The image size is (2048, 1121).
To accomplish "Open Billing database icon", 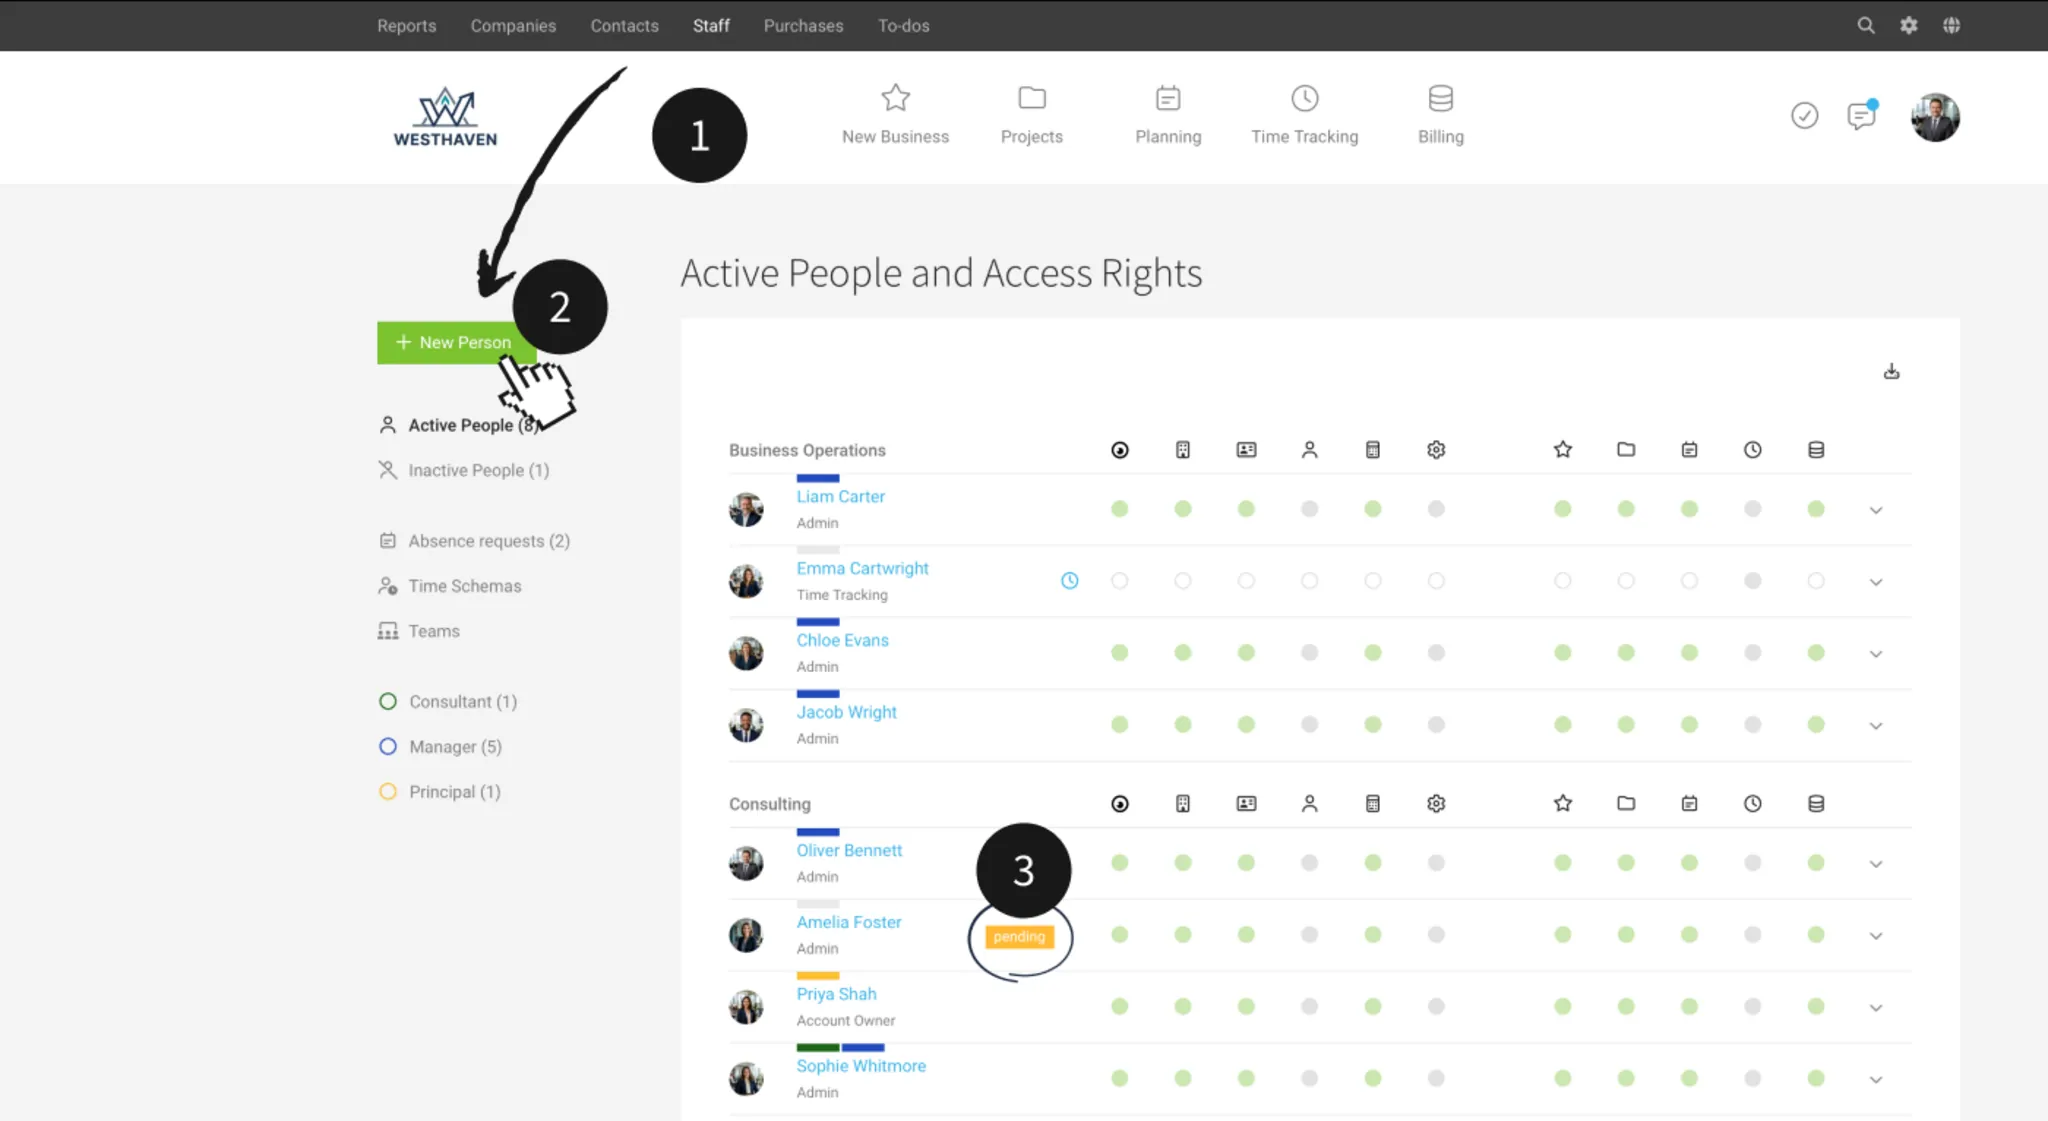I will [1440, 98].
